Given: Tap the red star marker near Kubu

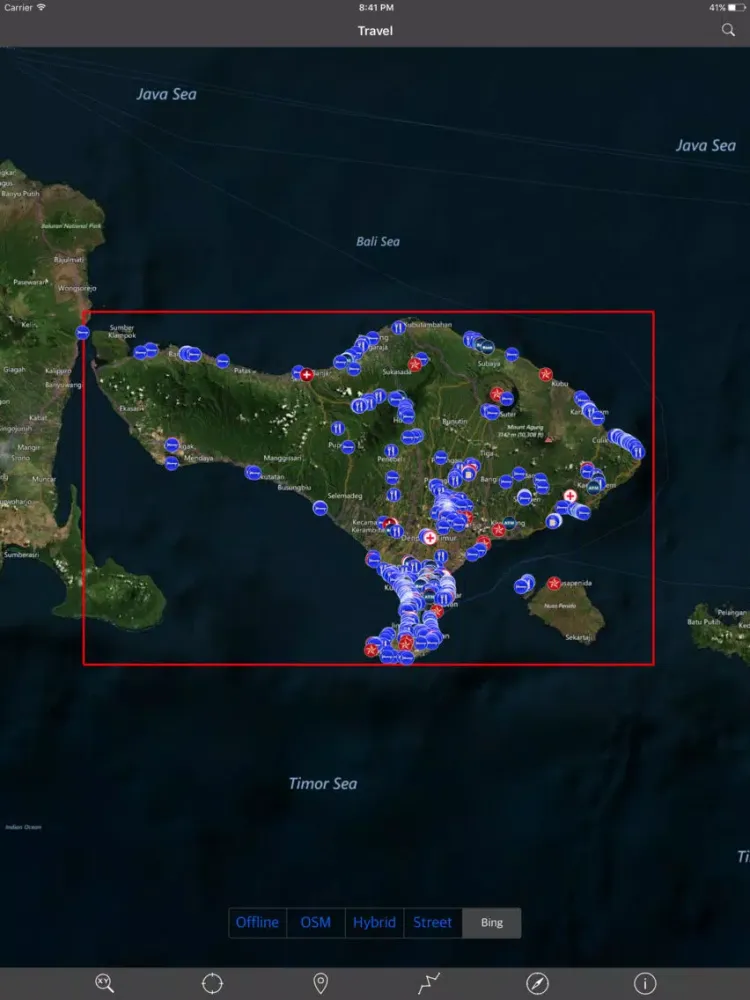Looking at the screenshot, I should (545, 374).
